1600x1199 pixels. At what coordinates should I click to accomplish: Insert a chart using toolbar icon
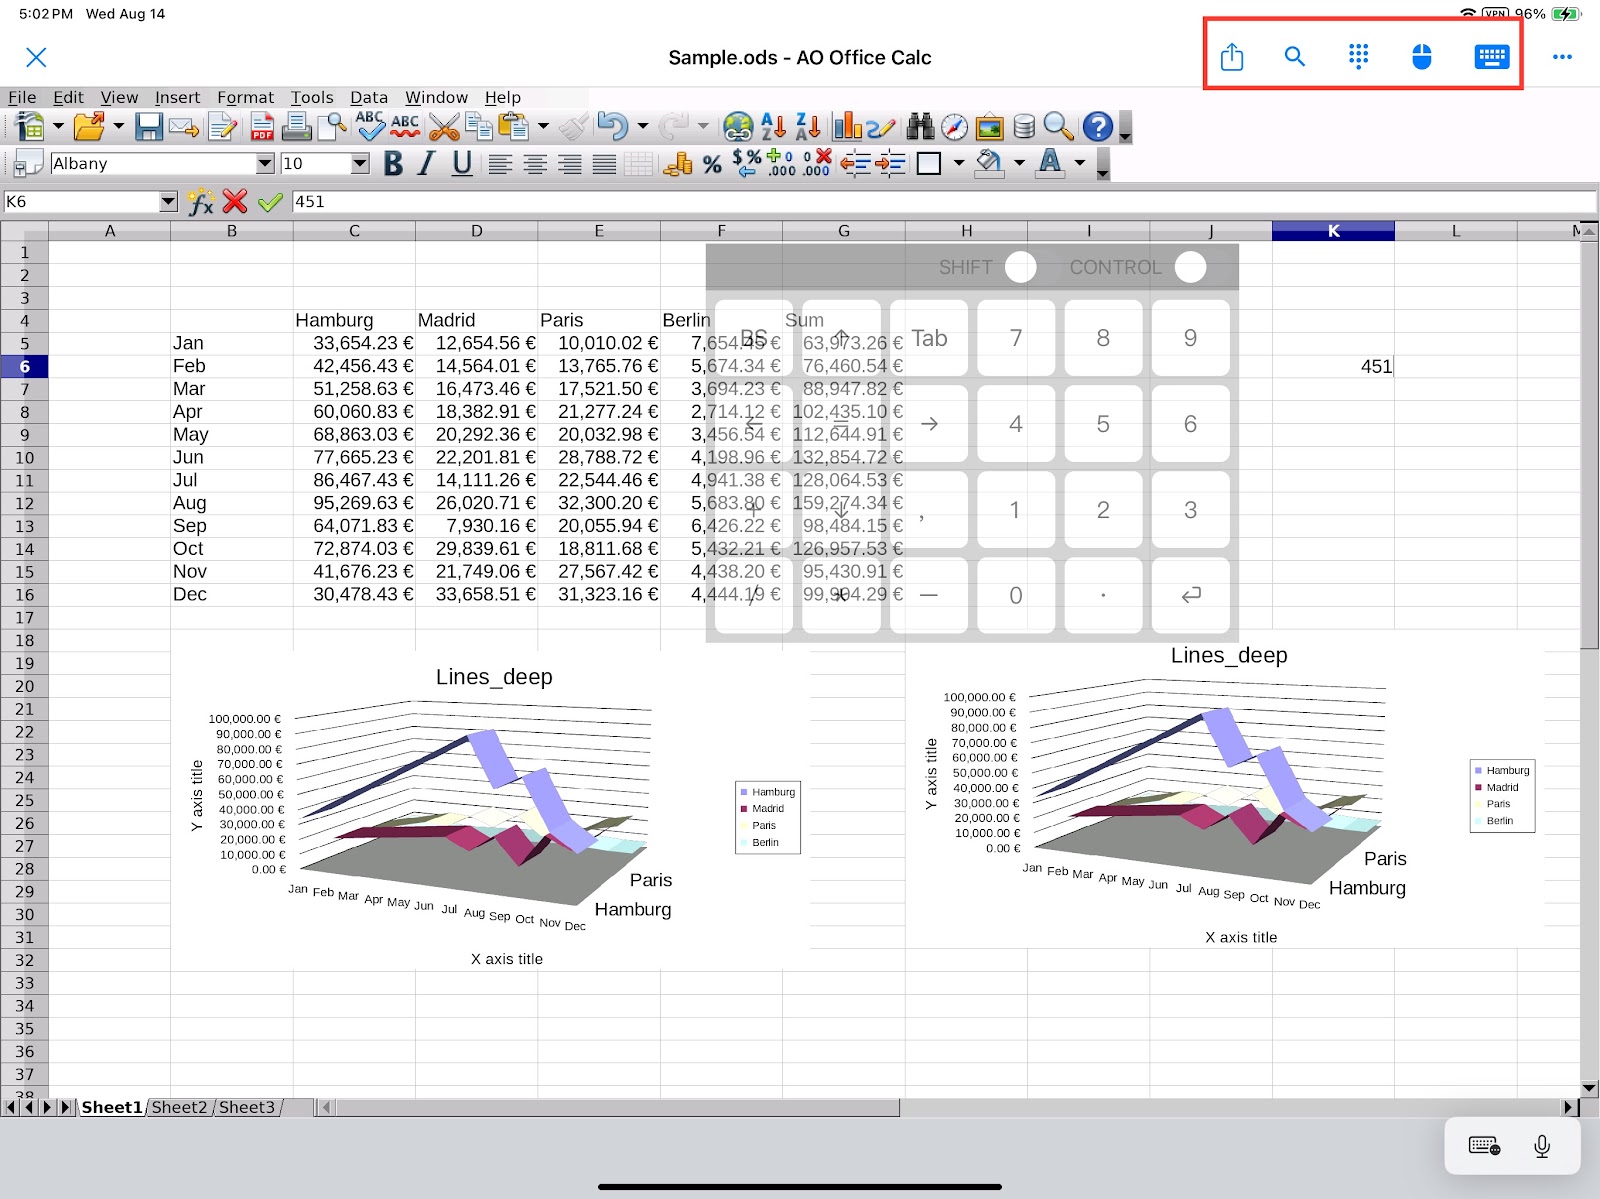847,127
